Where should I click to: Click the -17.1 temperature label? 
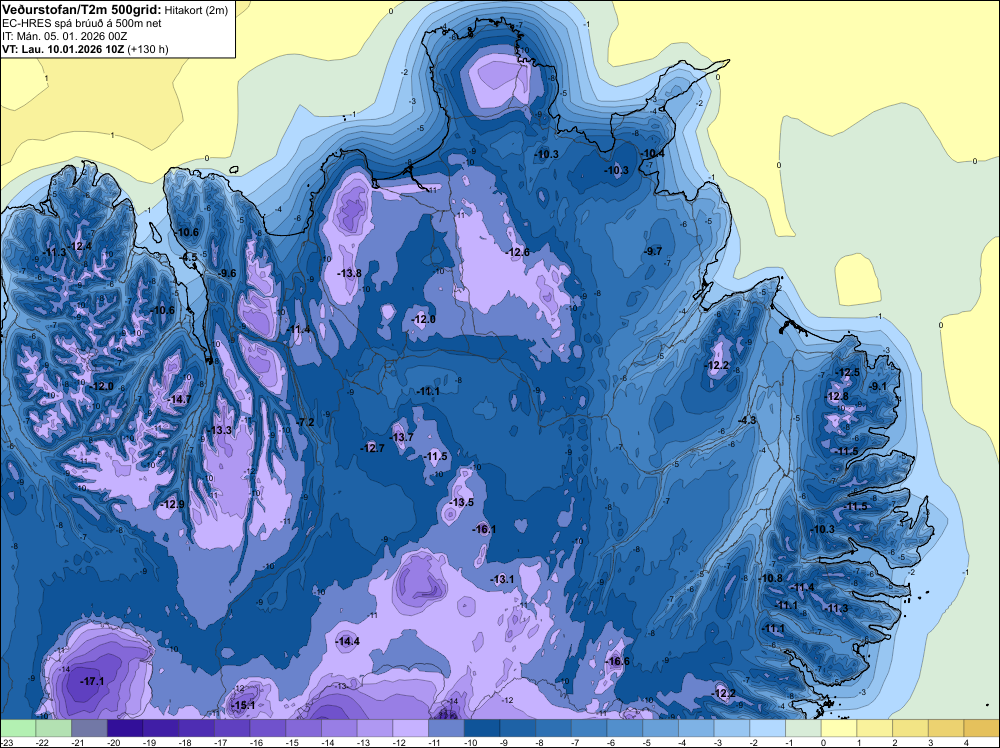tap(92, 682)
